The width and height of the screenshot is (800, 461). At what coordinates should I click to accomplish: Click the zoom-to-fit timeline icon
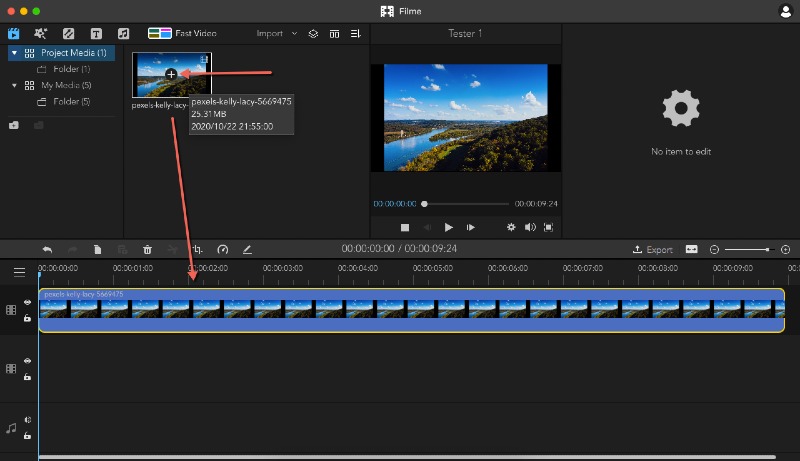tap(691, 249)
